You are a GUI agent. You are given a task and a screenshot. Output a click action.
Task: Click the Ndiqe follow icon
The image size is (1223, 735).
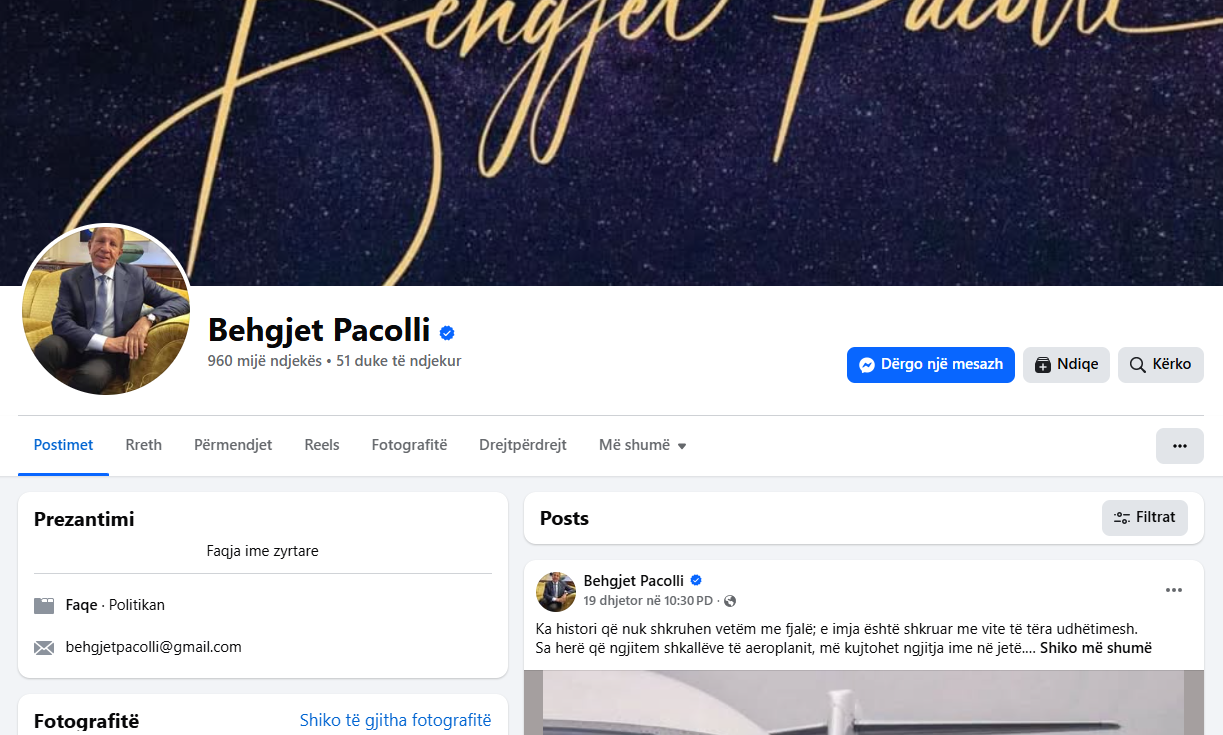point(1043,365)
